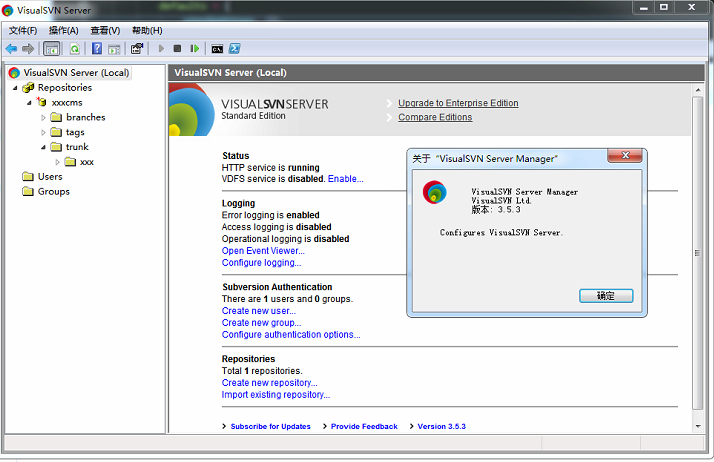Click the tags folder icon
Screen dimensions: 714x462
(56, 132)
